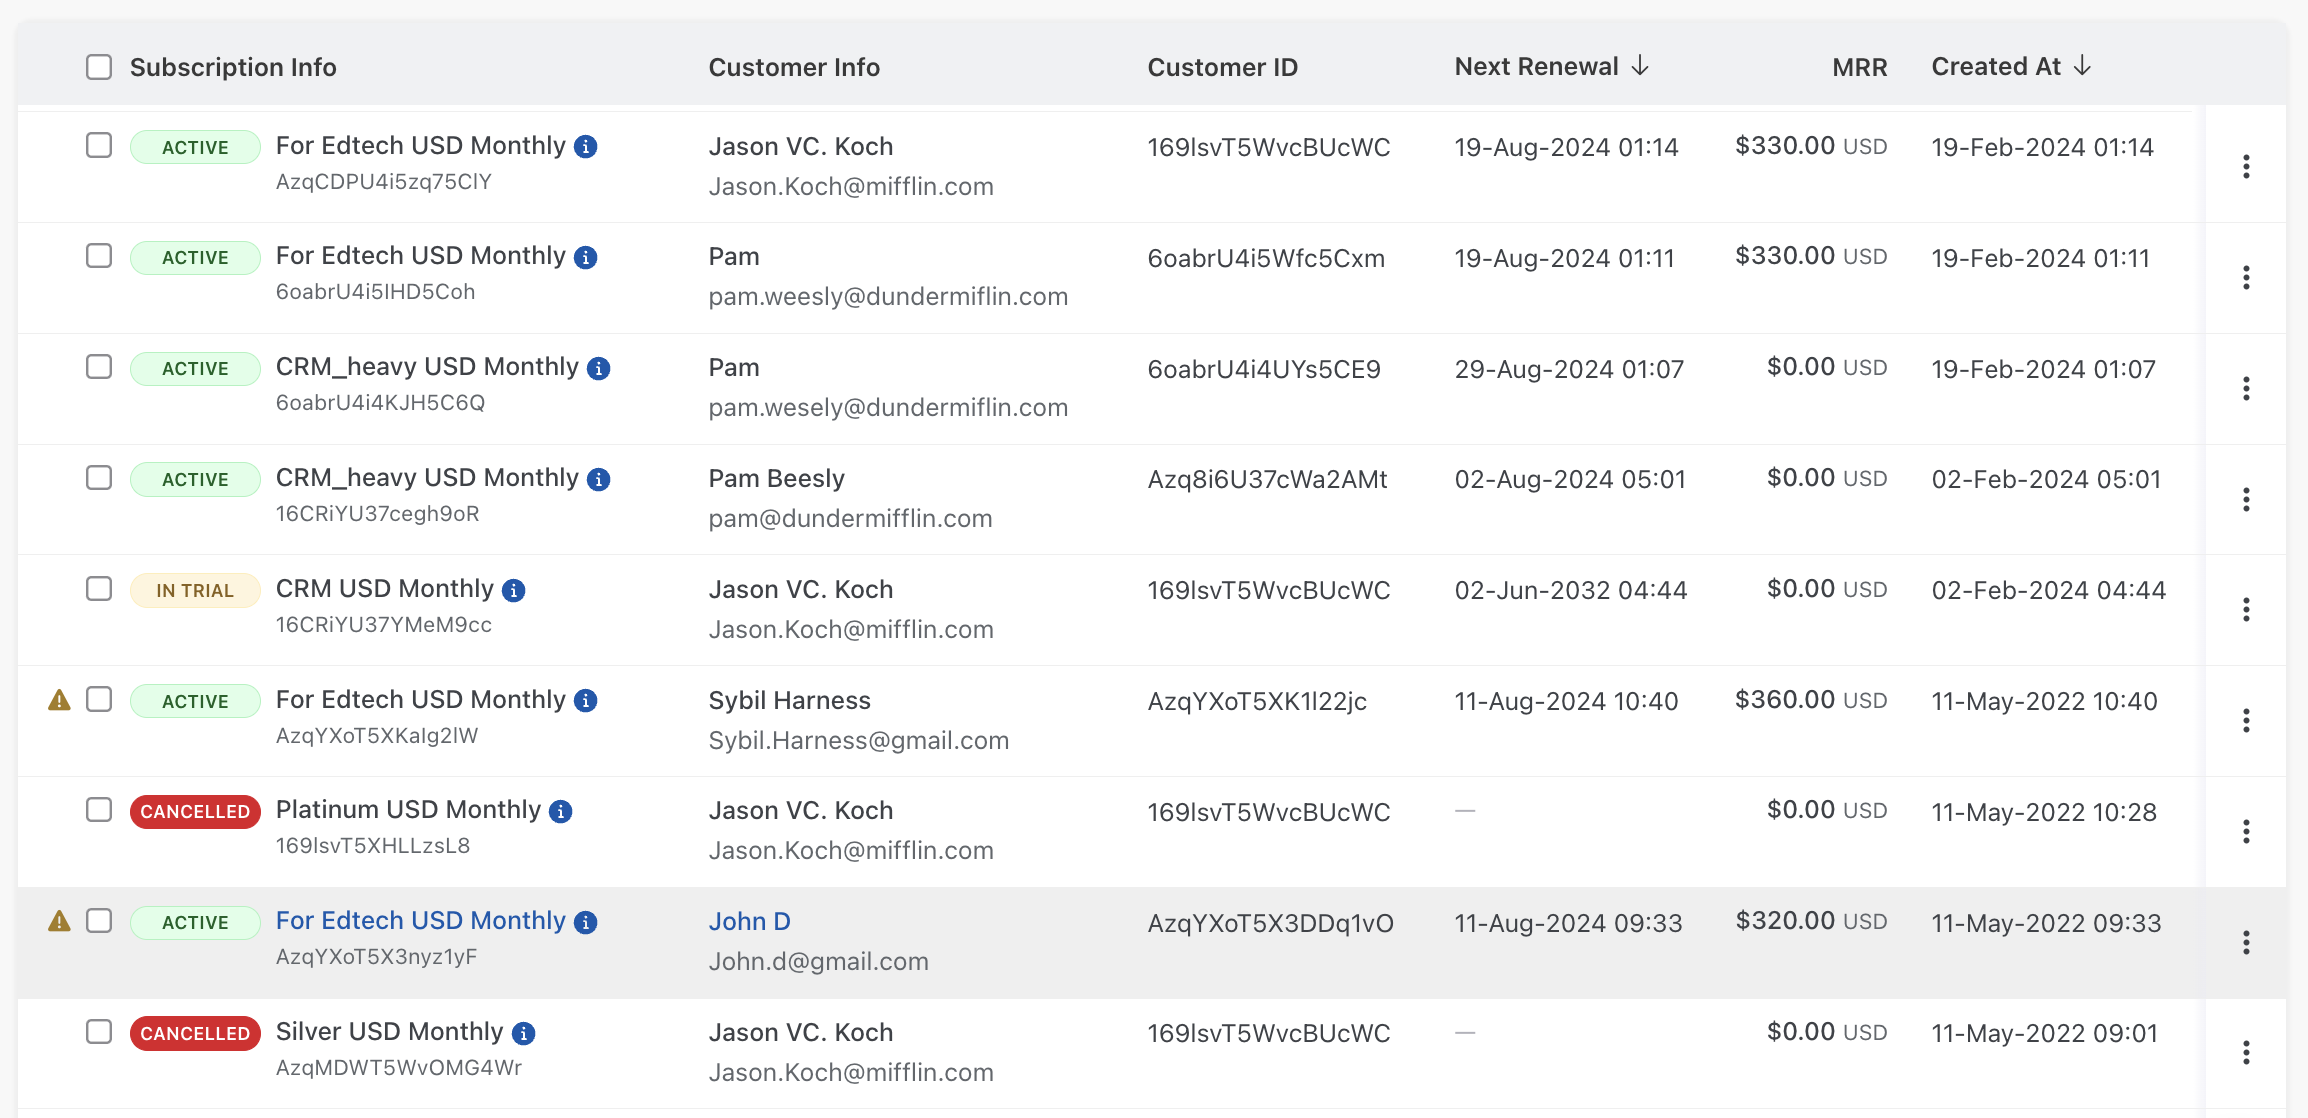Click the info icon beside Silver USD Monthly
The image size is (2308, 1118).
[524, 1032]
